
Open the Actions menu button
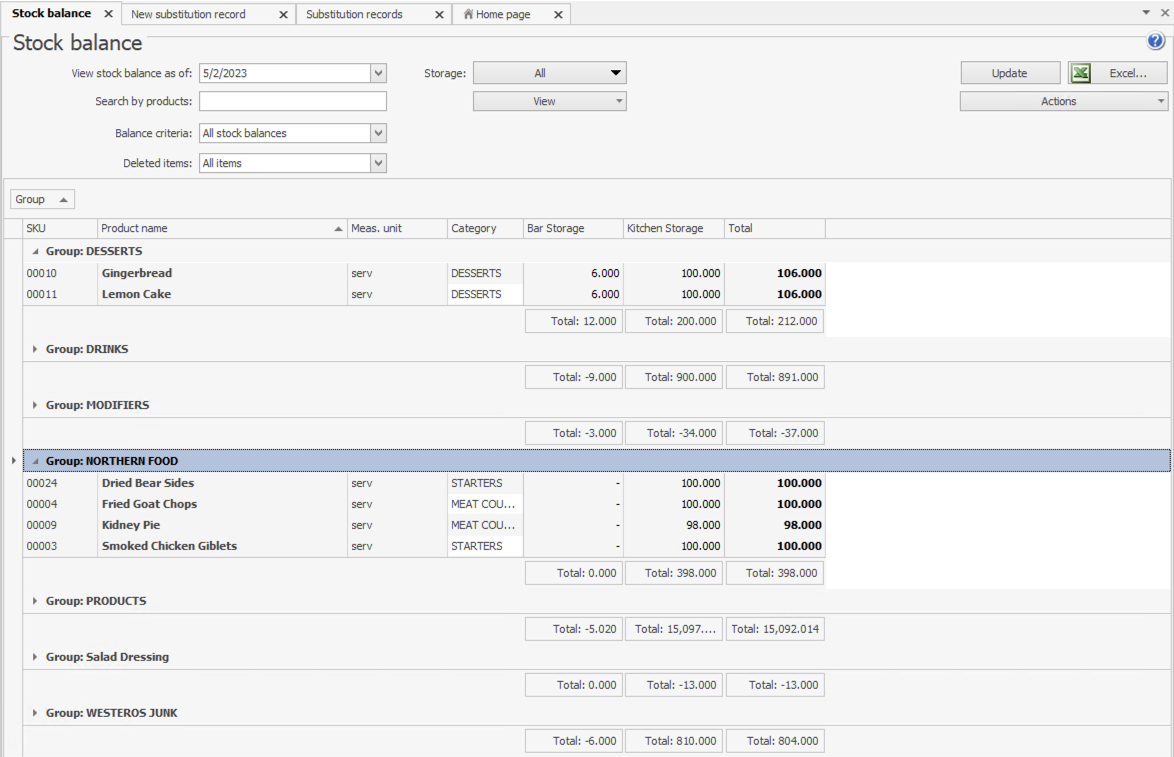[x=1063, y=101]
